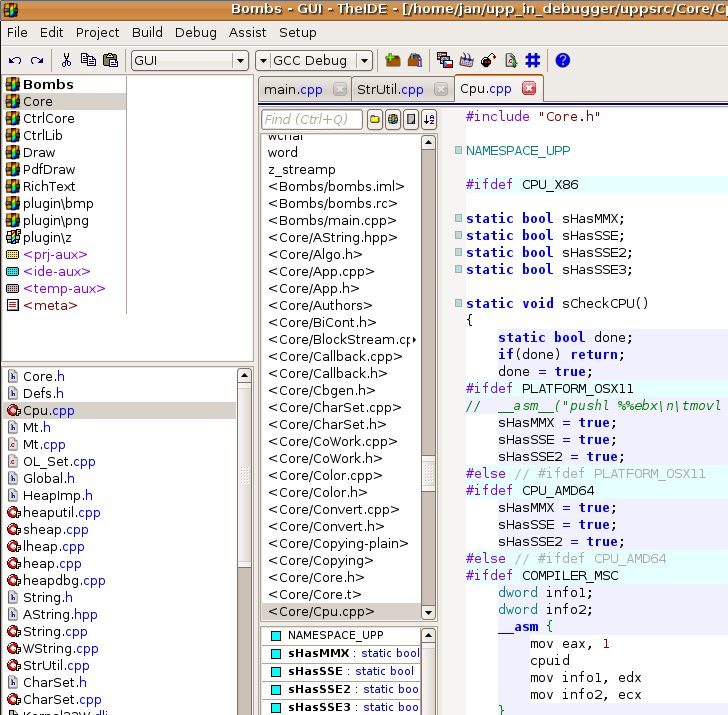Click the Cut scissors icon
This screenshot has height=715, width=728.
66,61
